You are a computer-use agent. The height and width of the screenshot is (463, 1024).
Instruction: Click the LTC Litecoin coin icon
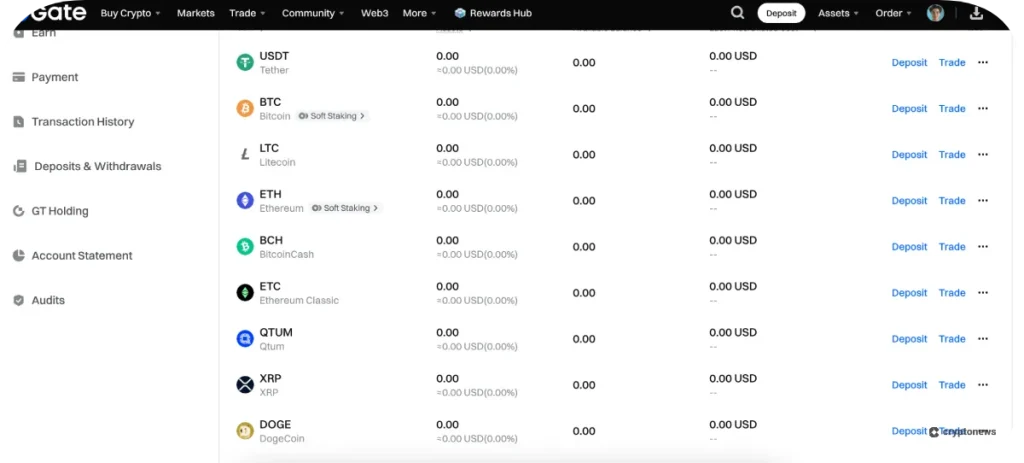245,155
